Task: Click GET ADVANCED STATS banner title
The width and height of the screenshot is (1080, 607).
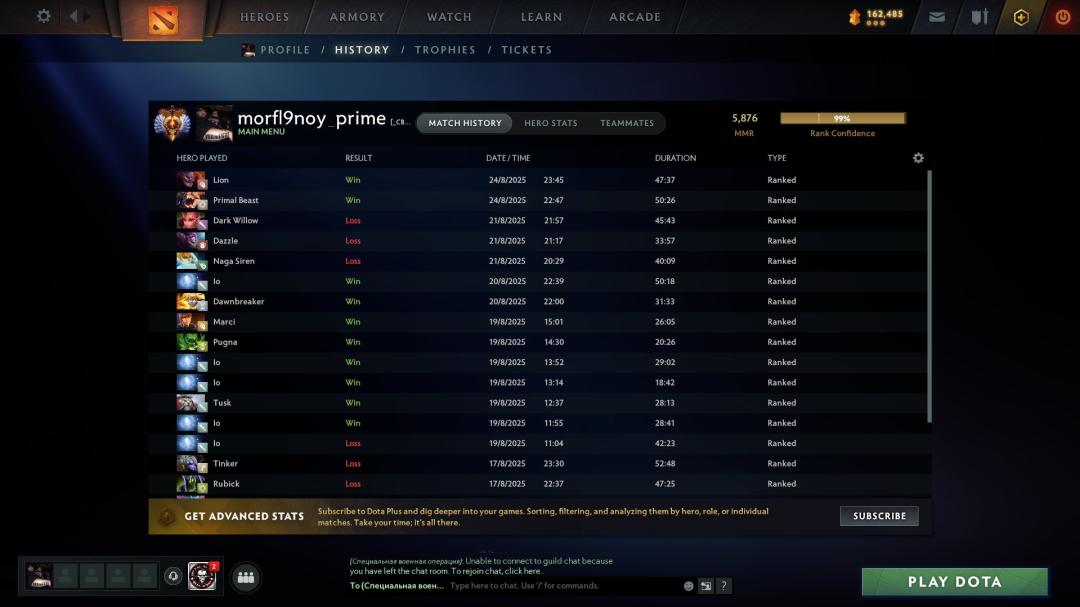Action: 244,516
